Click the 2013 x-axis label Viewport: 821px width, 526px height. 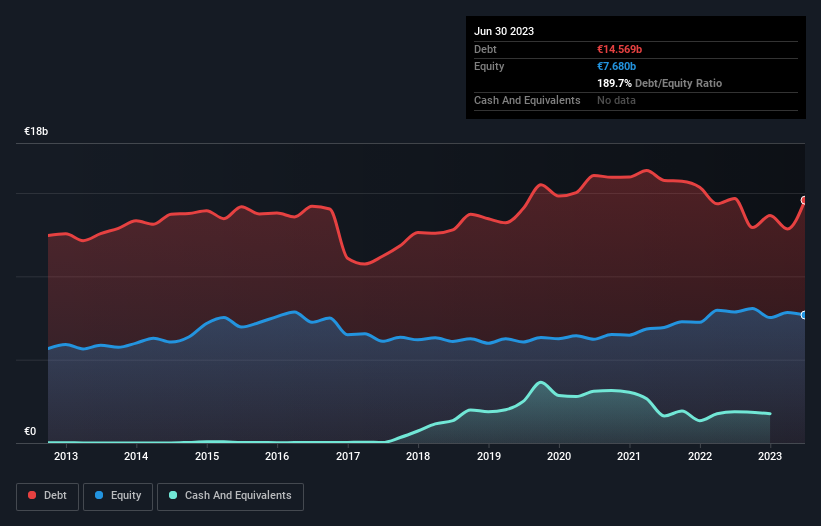[x=66, y=456]
